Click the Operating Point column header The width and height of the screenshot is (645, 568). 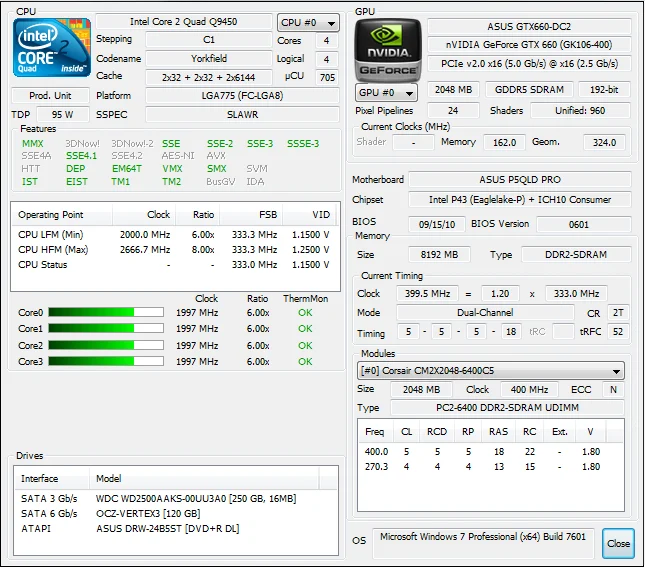pyautogui.click(x=62, y=215)
